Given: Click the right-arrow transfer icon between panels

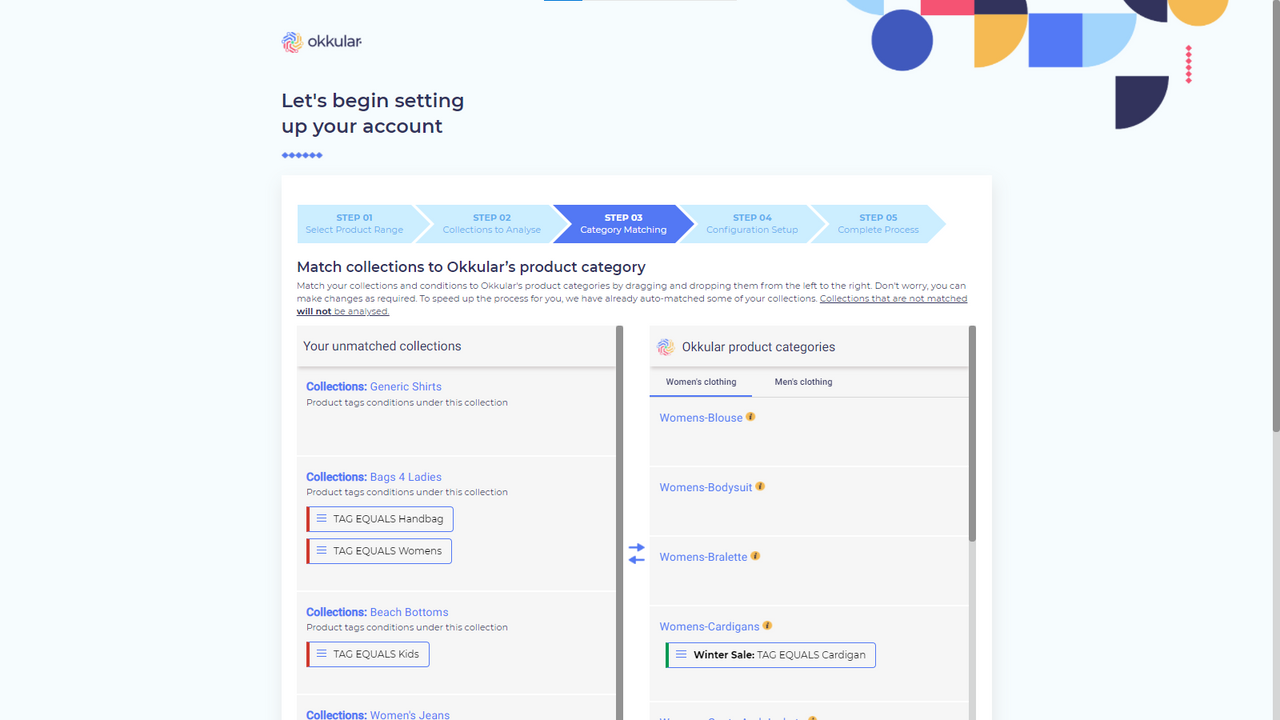Looking at the screenshot, I should 637,547.
